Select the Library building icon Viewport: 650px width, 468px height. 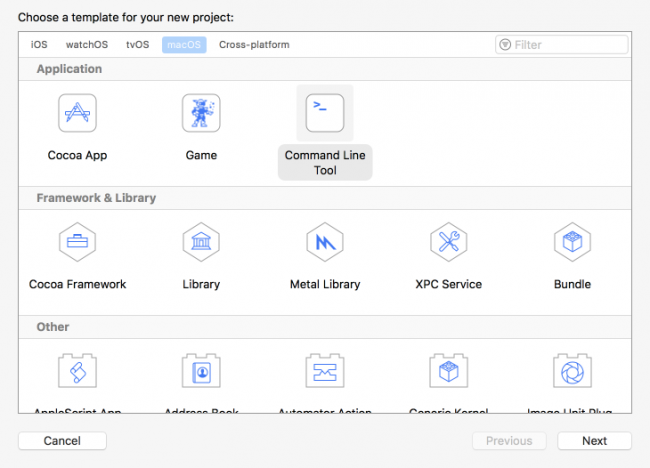pyautogui.click(x=201, y=242)
